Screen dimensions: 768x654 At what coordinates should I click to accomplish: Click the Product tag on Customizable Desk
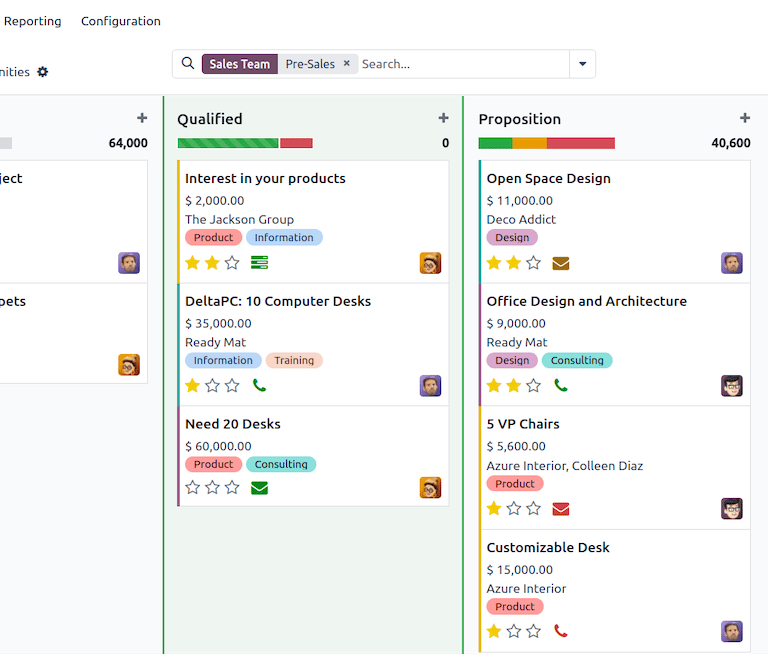515,606
